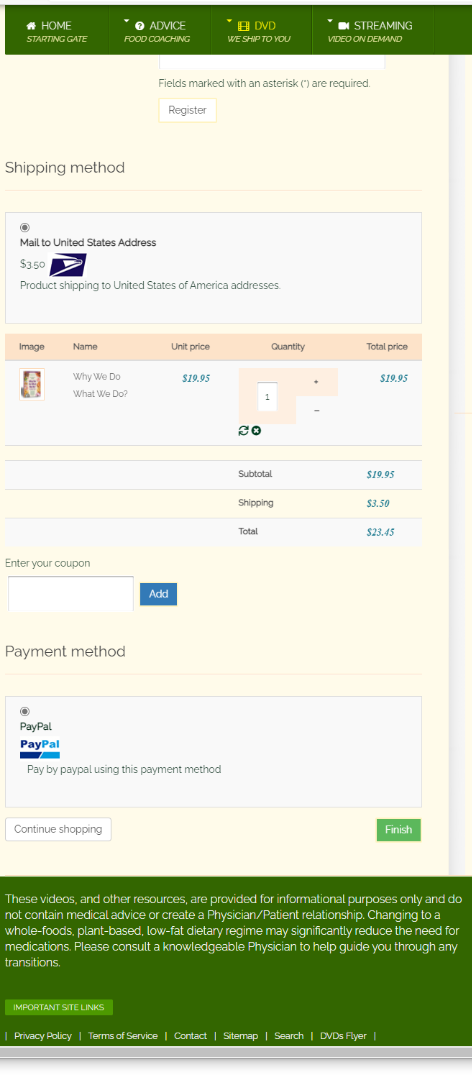Increase quantity with the plus button

(316, 382)
